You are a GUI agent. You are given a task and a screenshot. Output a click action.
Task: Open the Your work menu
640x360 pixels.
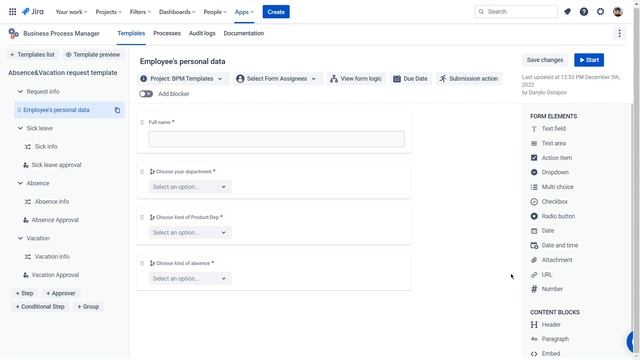[x=71, y=12]
